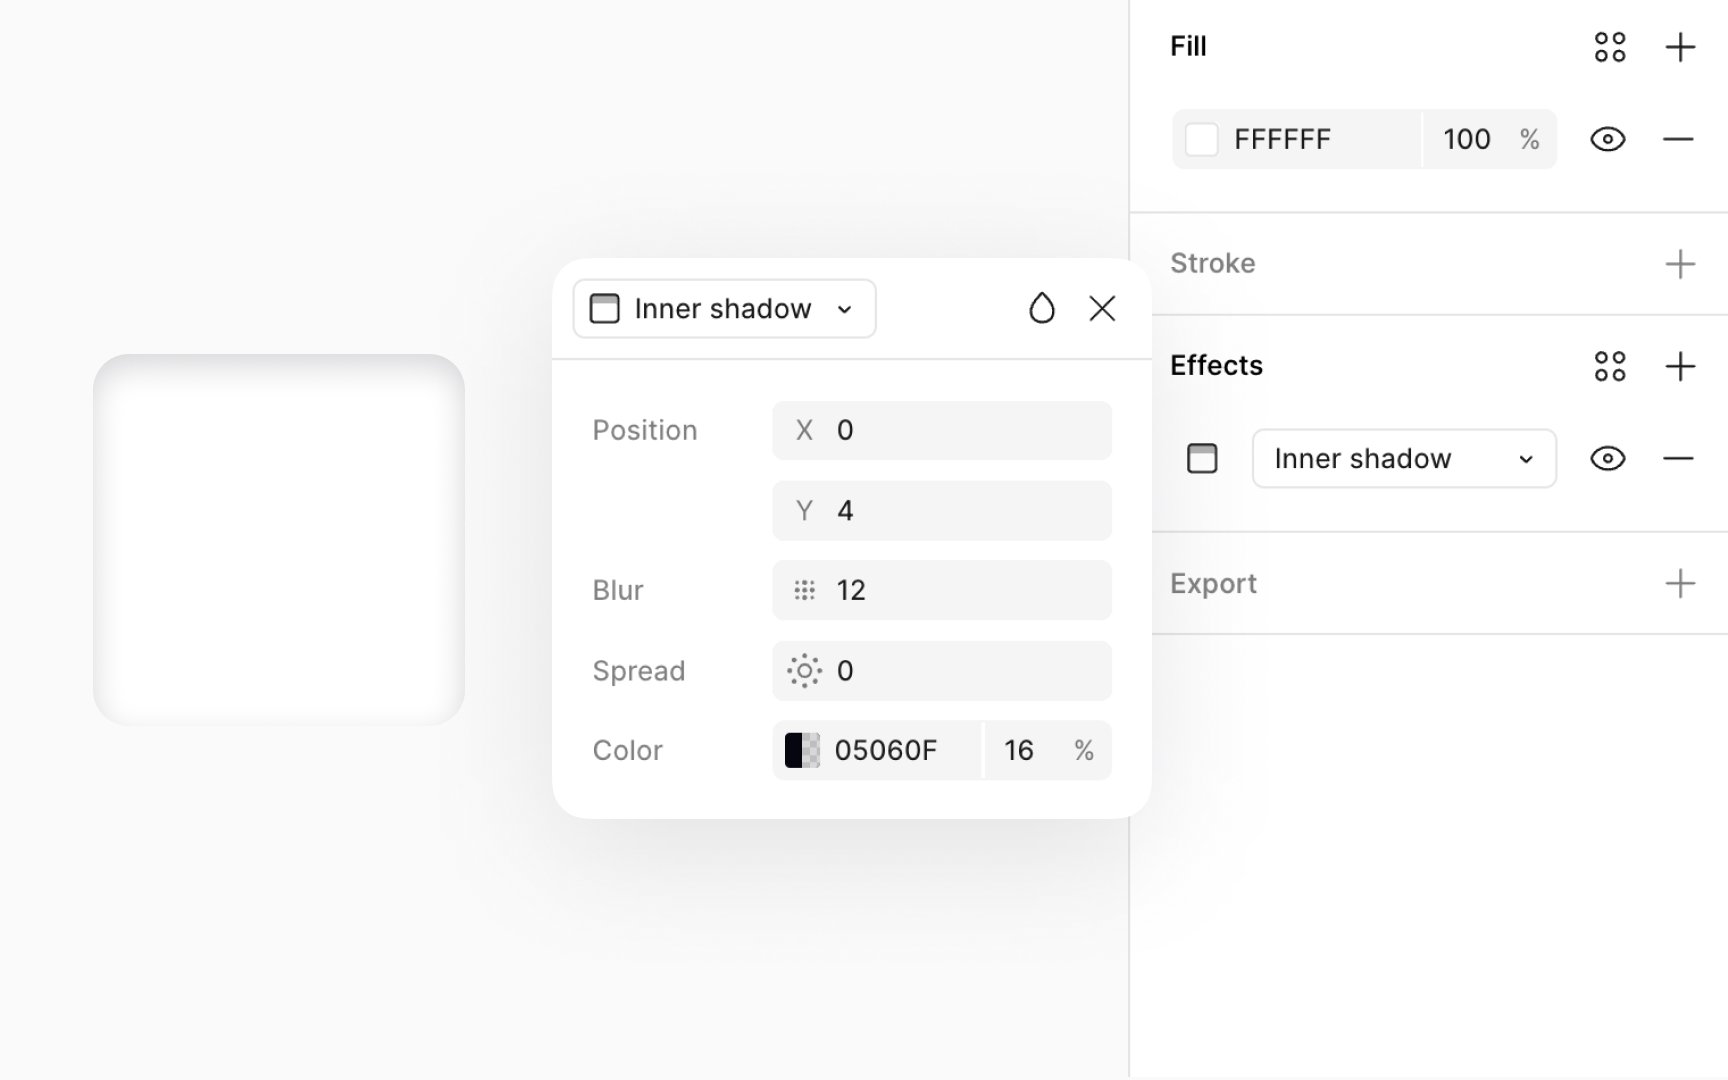Open Fill styles library icon
The width and height of the screenshot is (1728, 1080).
[x=1610, y=47]
